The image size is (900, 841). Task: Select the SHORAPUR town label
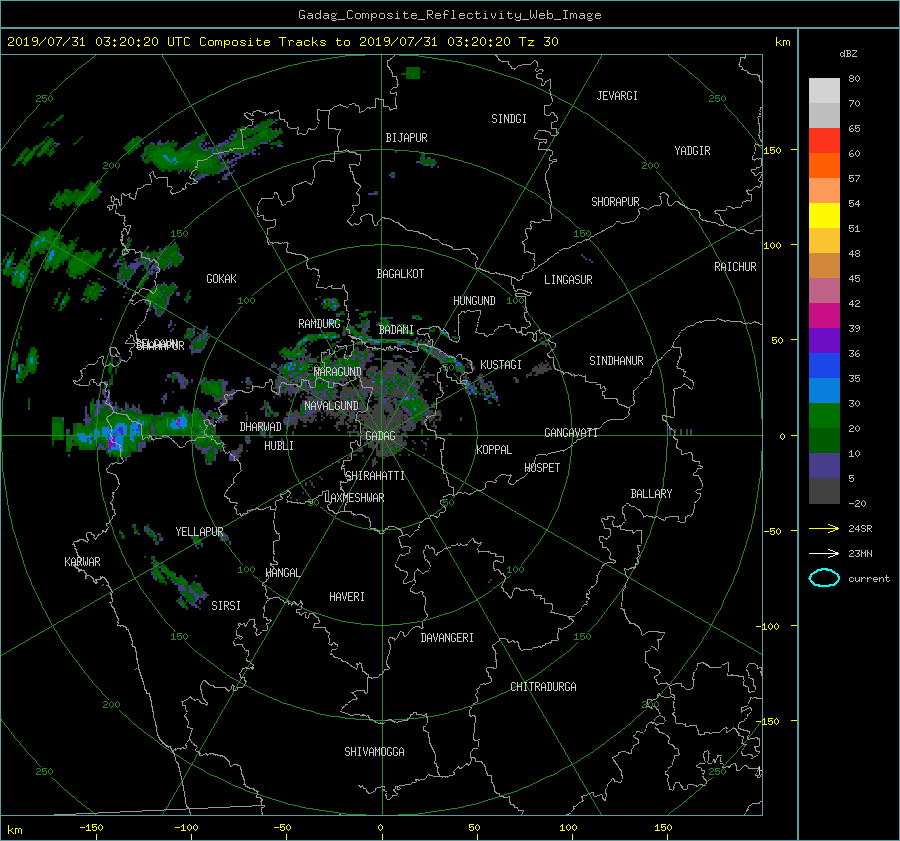click(615, 202)
